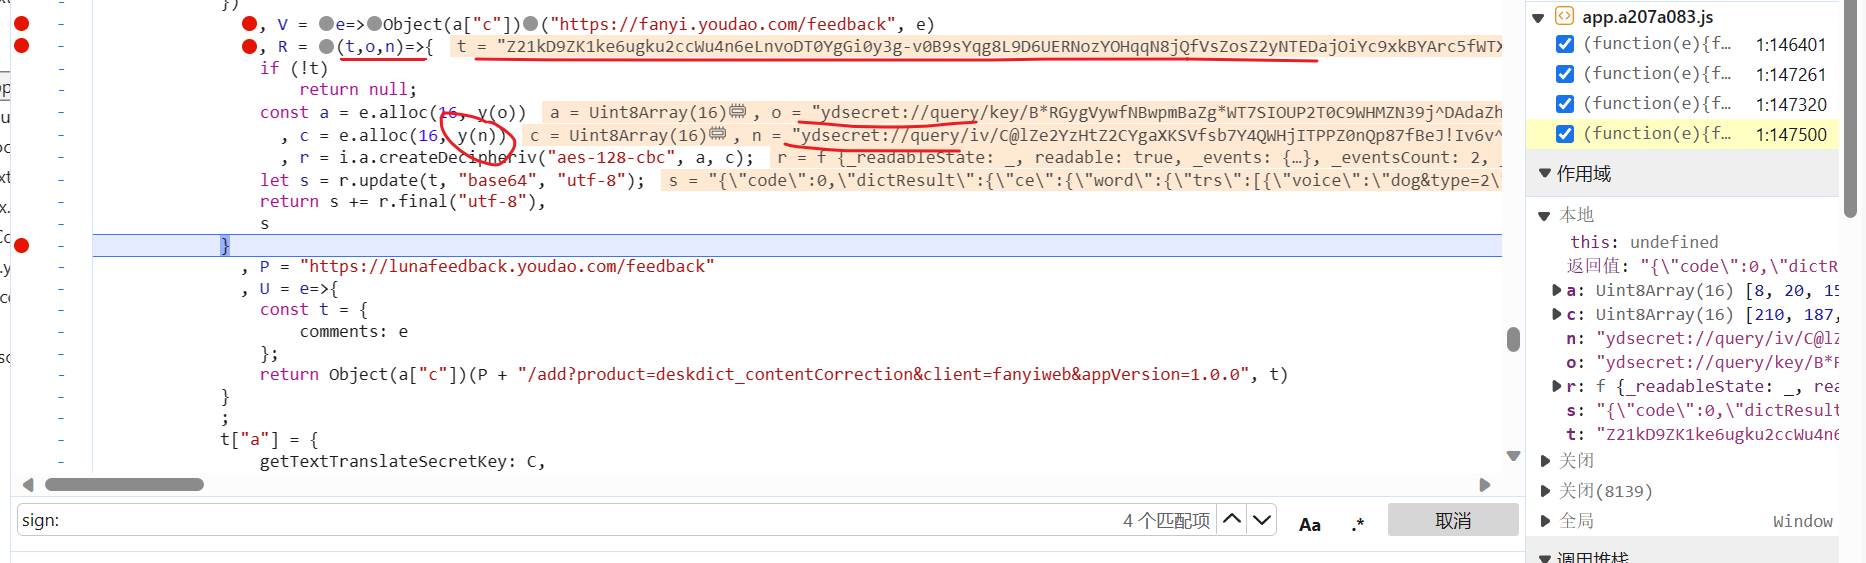Image resolution: width=1866 pixels, height=563 pixels.
Task: Toggle regular expression search option
Action: coord(1357,524)
